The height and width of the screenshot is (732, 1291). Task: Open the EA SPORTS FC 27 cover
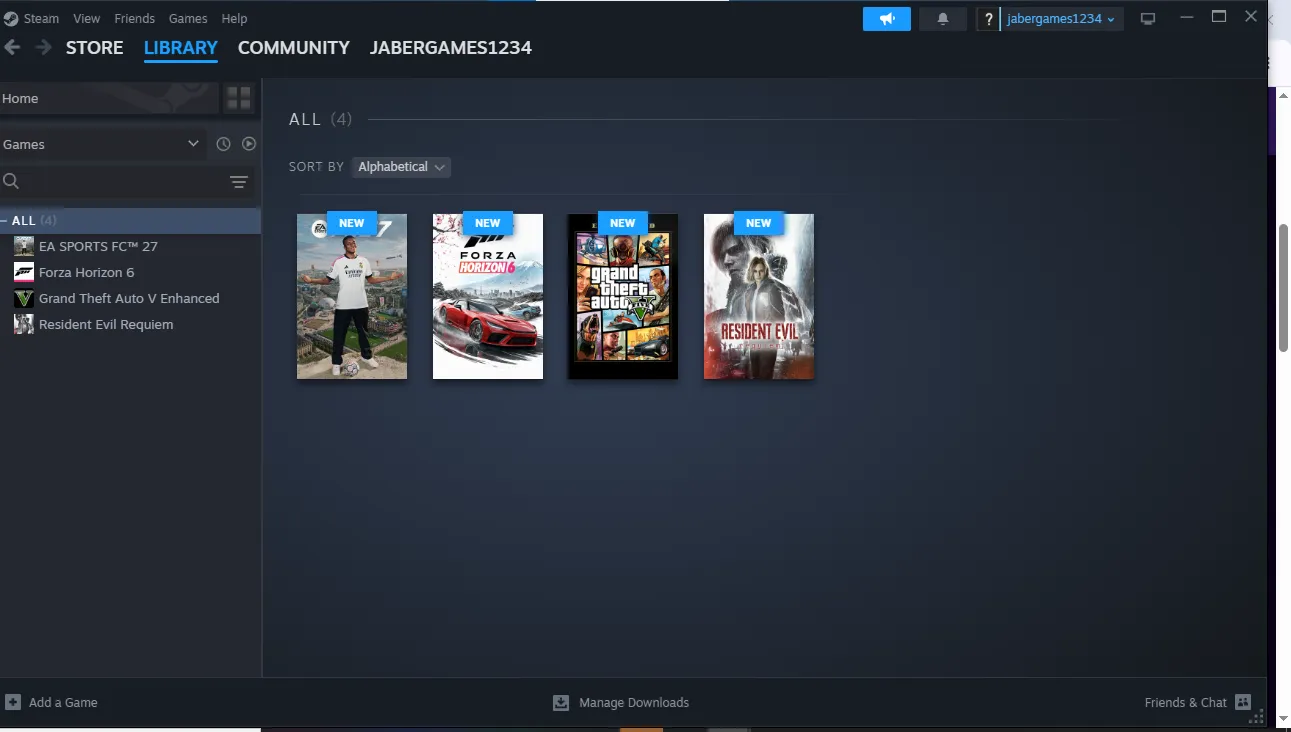[352, 296]
